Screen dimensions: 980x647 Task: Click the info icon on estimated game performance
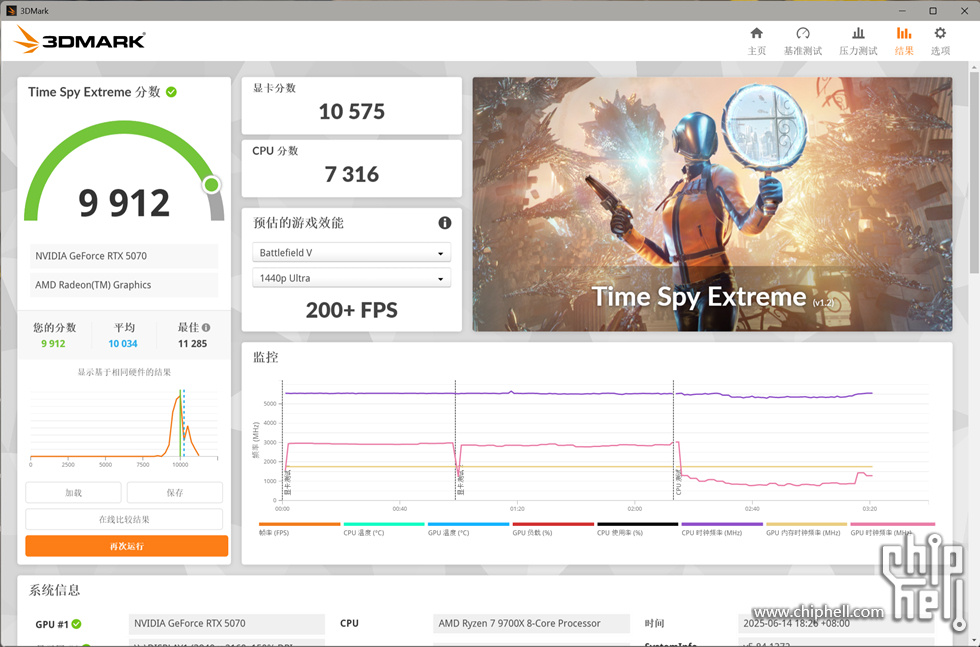coord(444,223)
